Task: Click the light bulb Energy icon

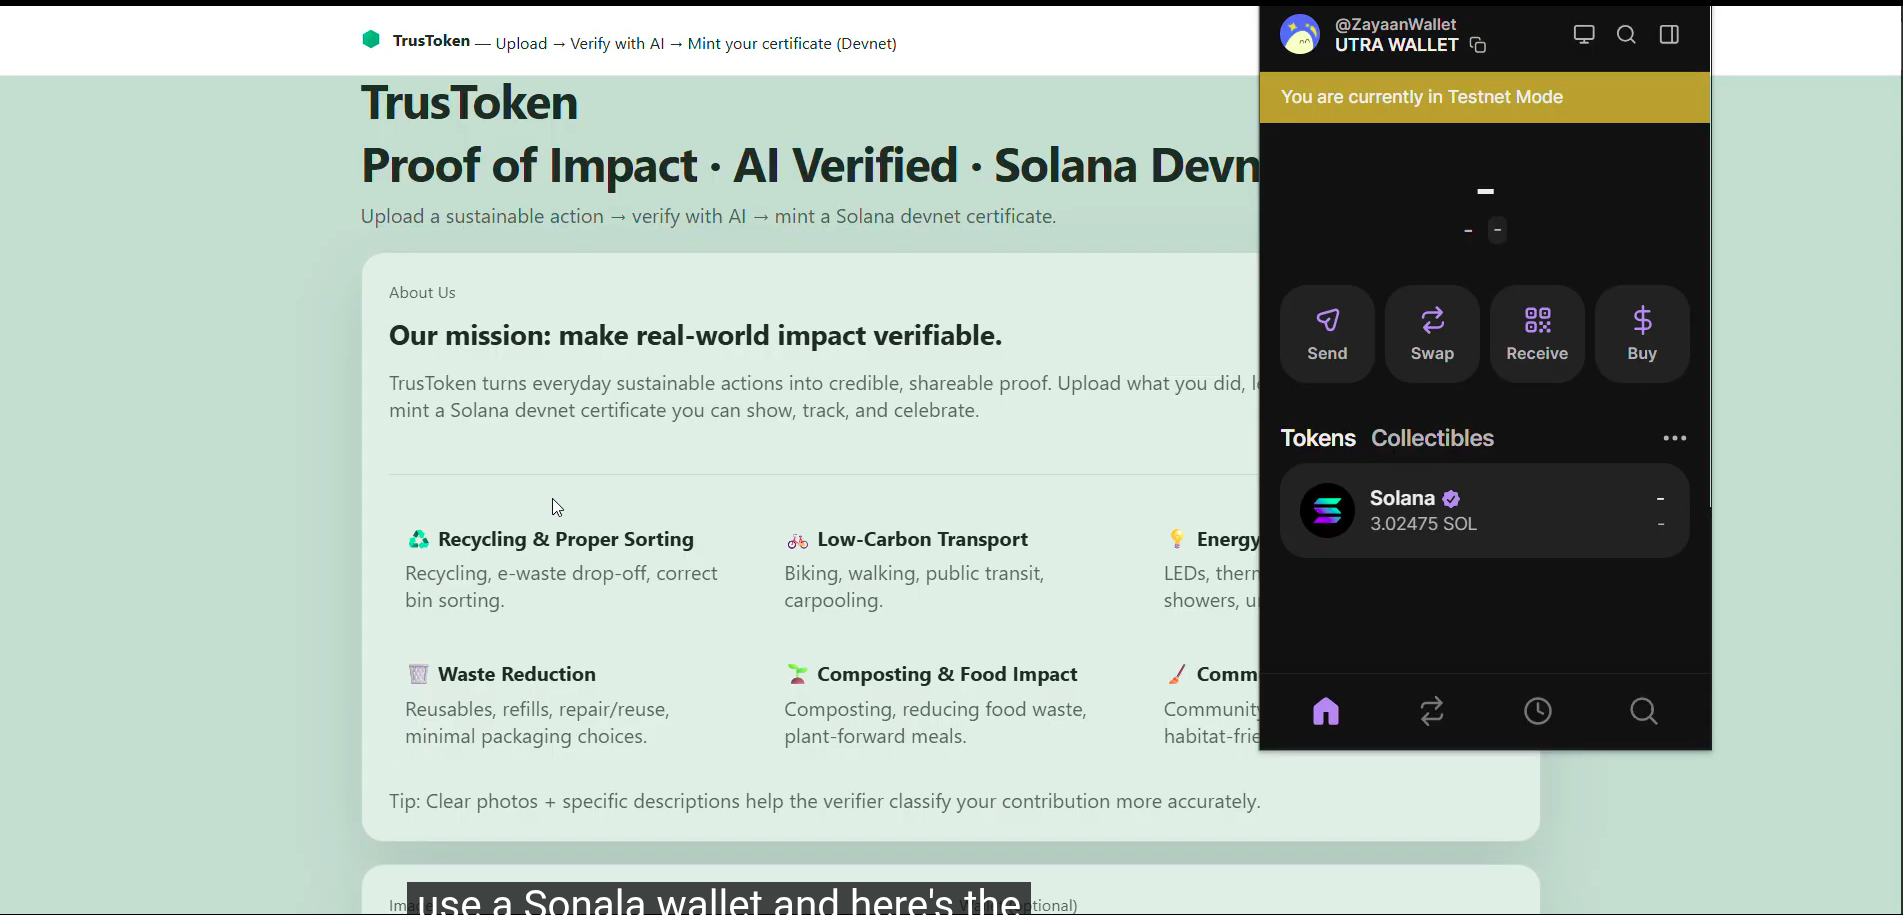Action: point(1177,540)
